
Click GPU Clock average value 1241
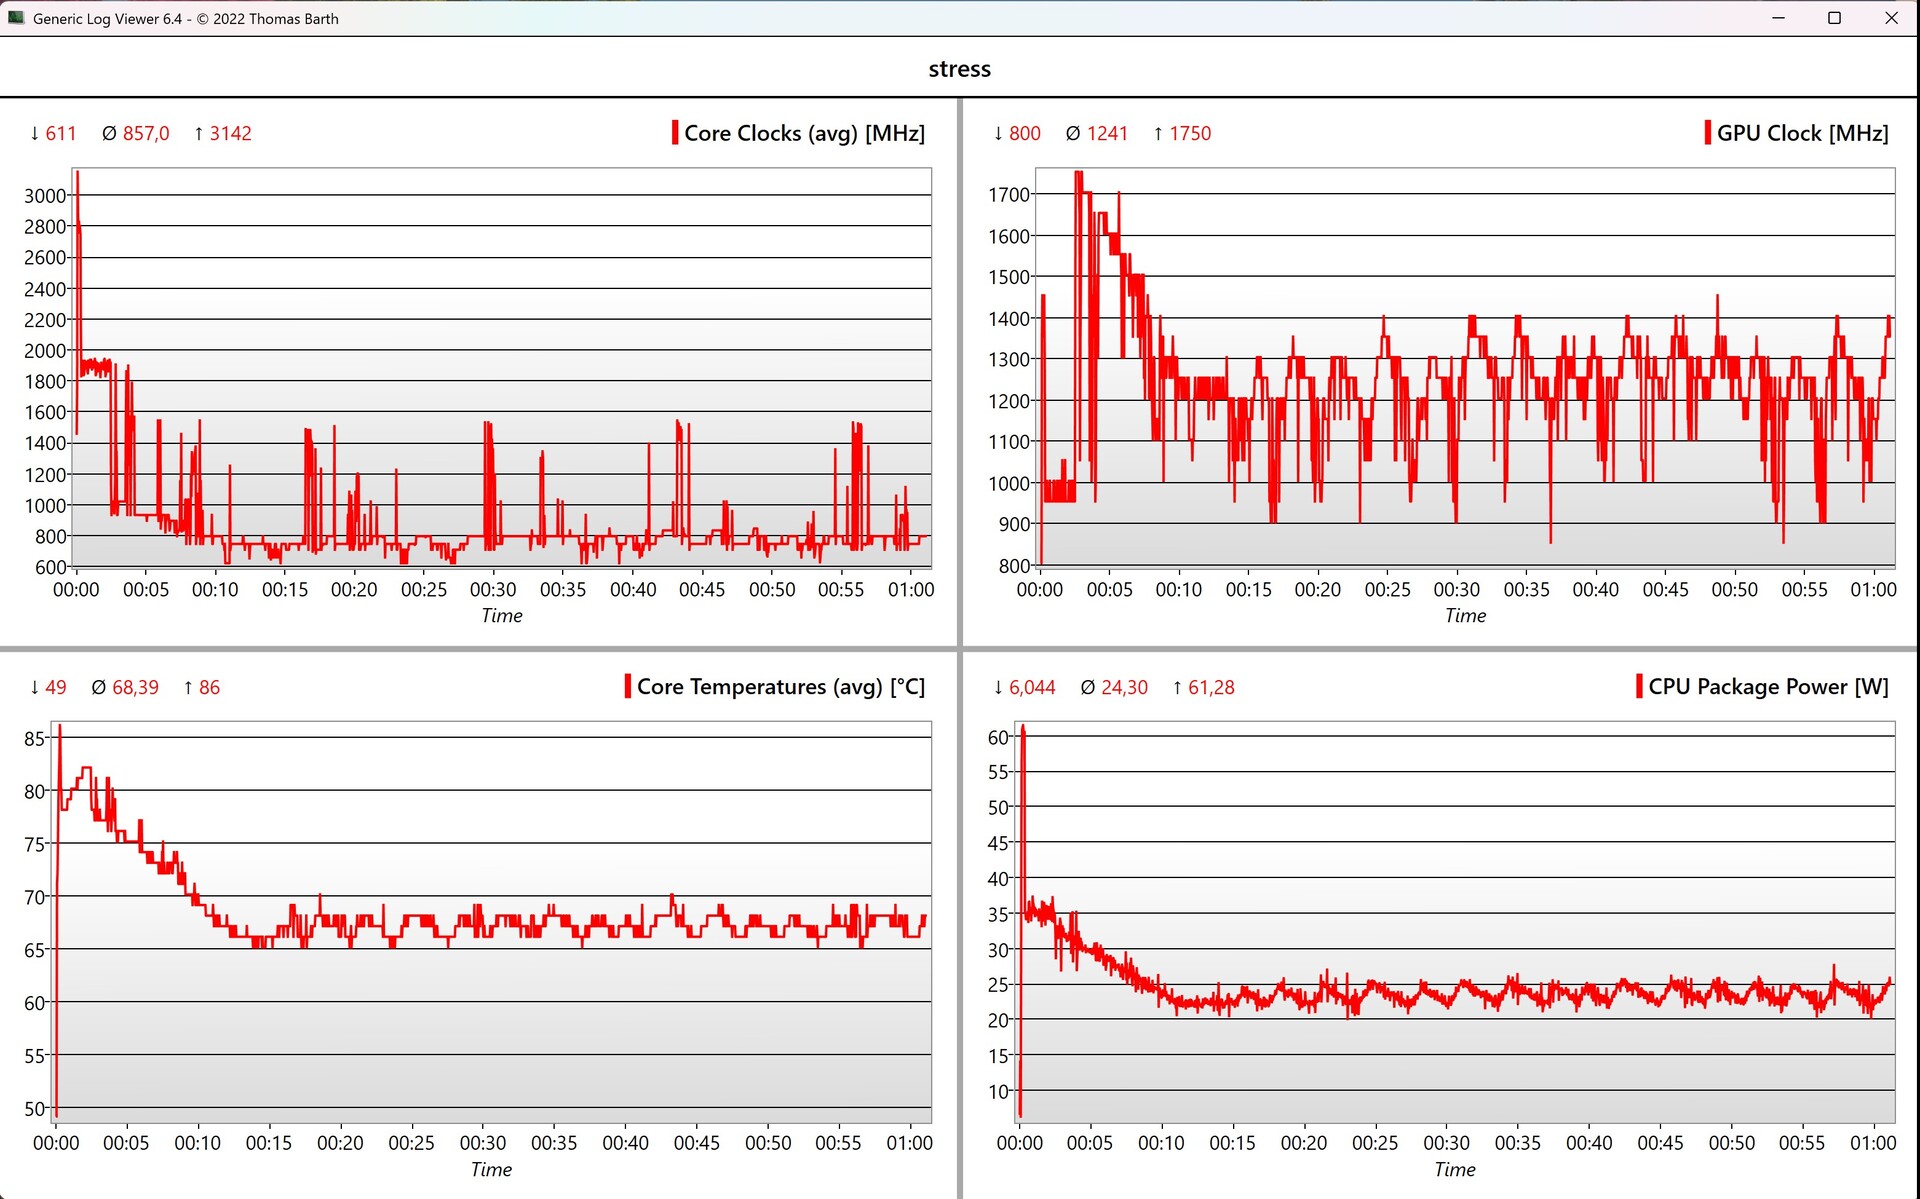click(1107, 133)
